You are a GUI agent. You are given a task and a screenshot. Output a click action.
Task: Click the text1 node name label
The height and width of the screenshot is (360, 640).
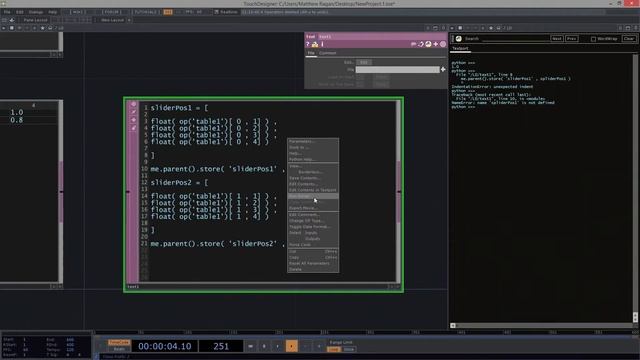click(133, 287)
